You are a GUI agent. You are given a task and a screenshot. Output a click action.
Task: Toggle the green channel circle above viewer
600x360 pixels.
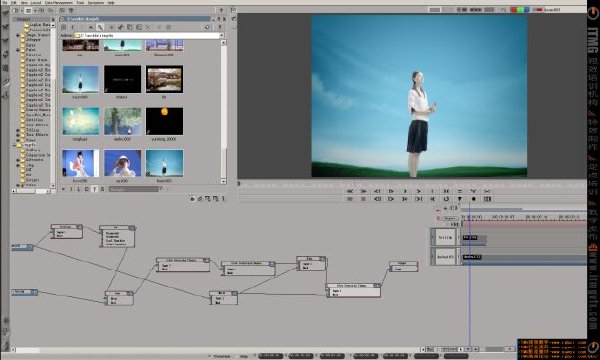[520, 10]
